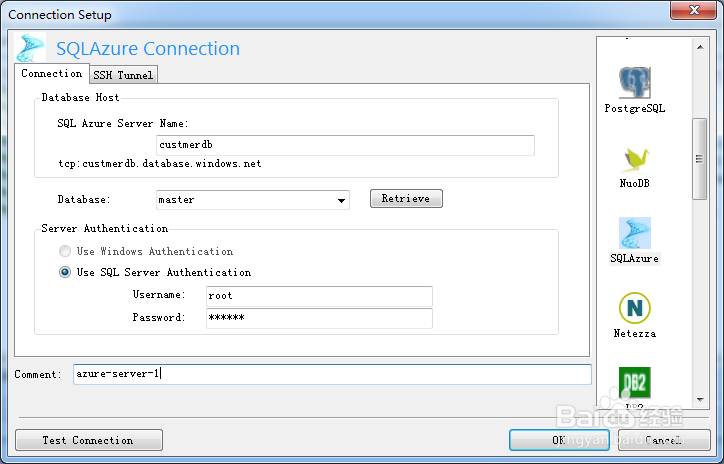Click the Cancel button
The image size is (724, 464).
664,440
